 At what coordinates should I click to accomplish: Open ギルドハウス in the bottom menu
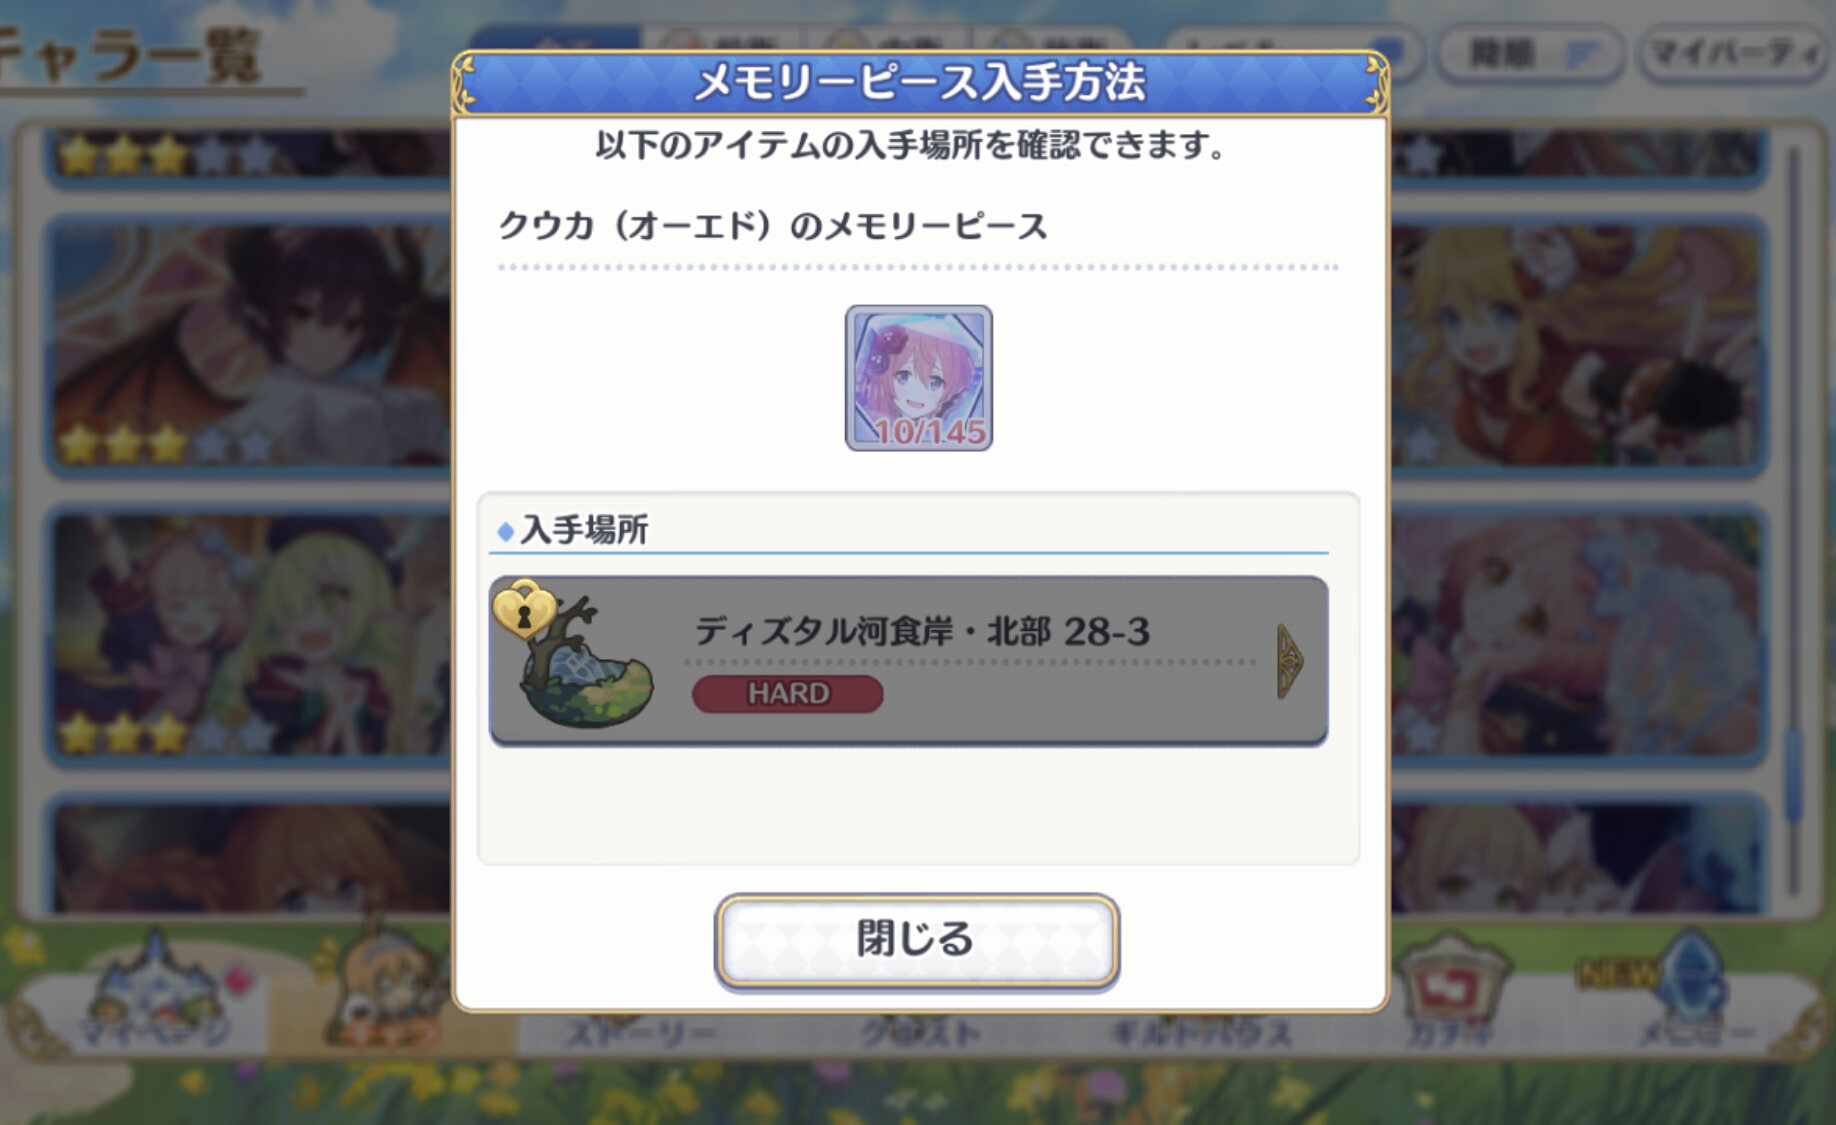[x=1200, y=1032]
